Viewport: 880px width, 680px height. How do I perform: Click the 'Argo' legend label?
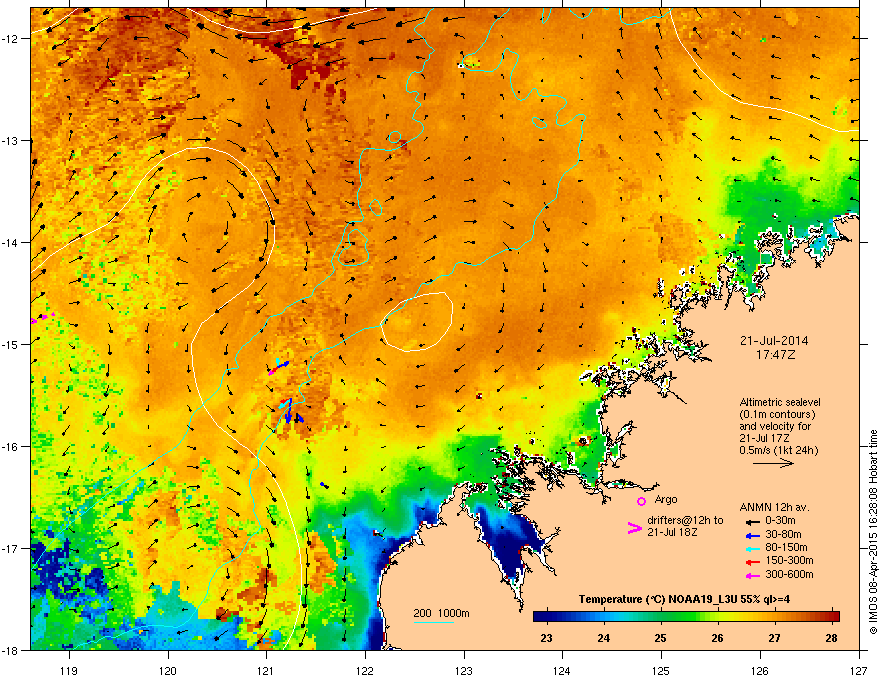tap(666, 499)
